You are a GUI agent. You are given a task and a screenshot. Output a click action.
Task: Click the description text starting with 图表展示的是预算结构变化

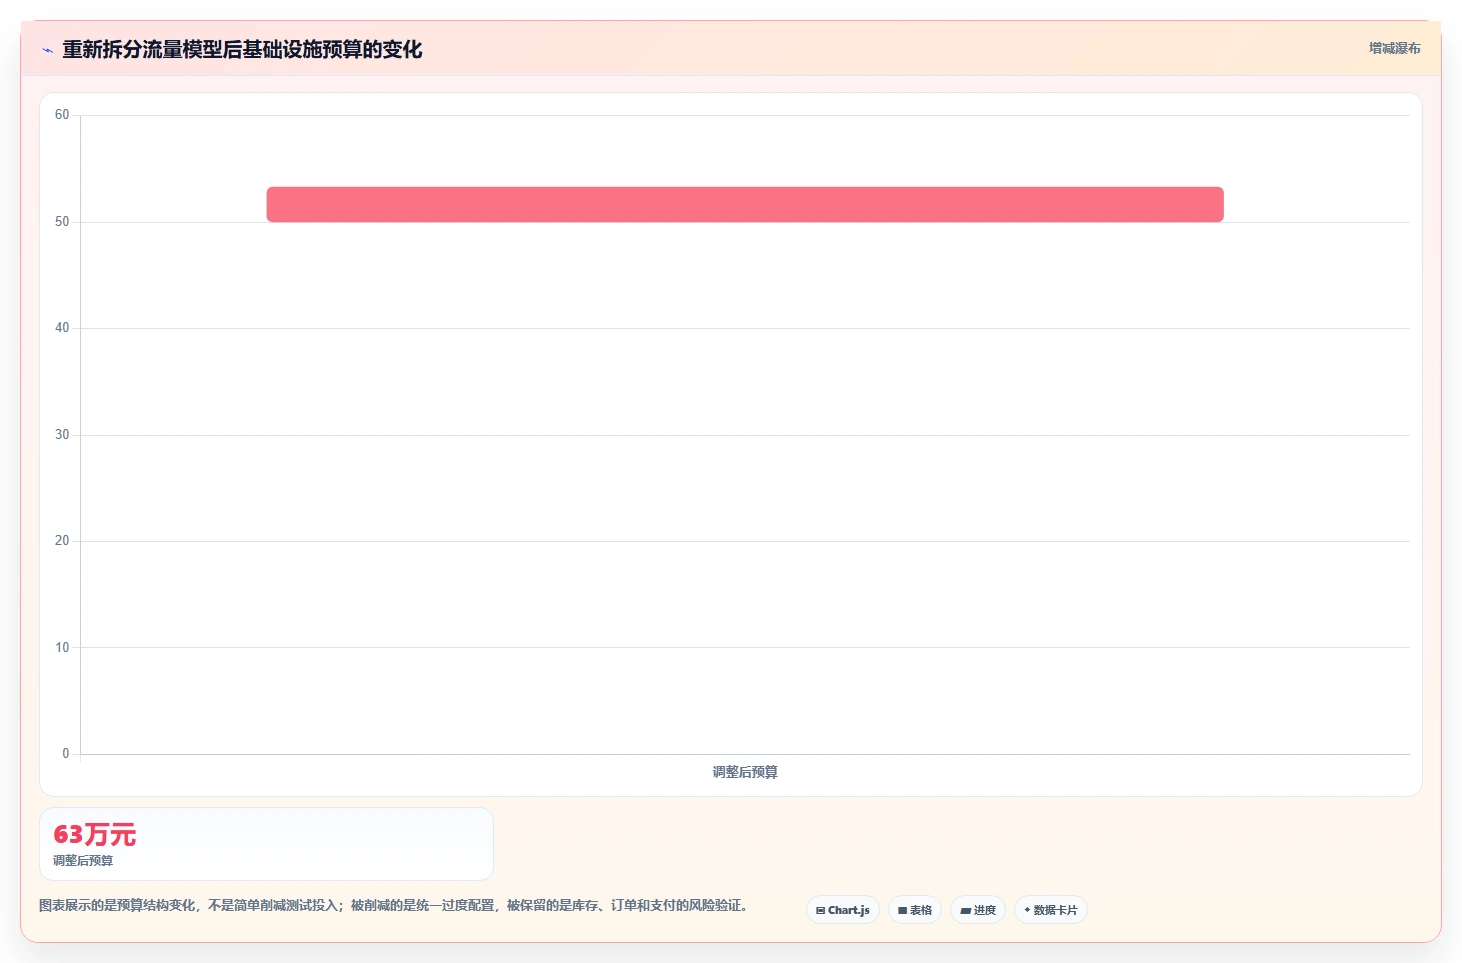[x=393, y=905]
